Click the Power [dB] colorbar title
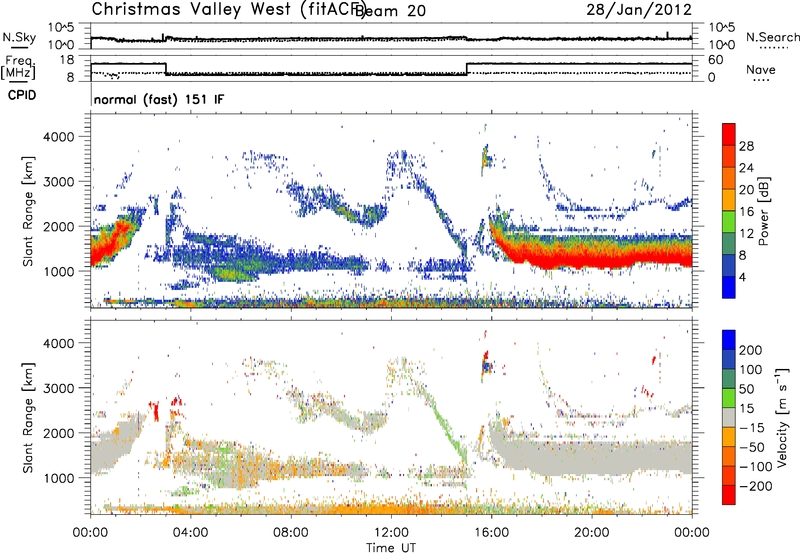 (x=764, y=211)
